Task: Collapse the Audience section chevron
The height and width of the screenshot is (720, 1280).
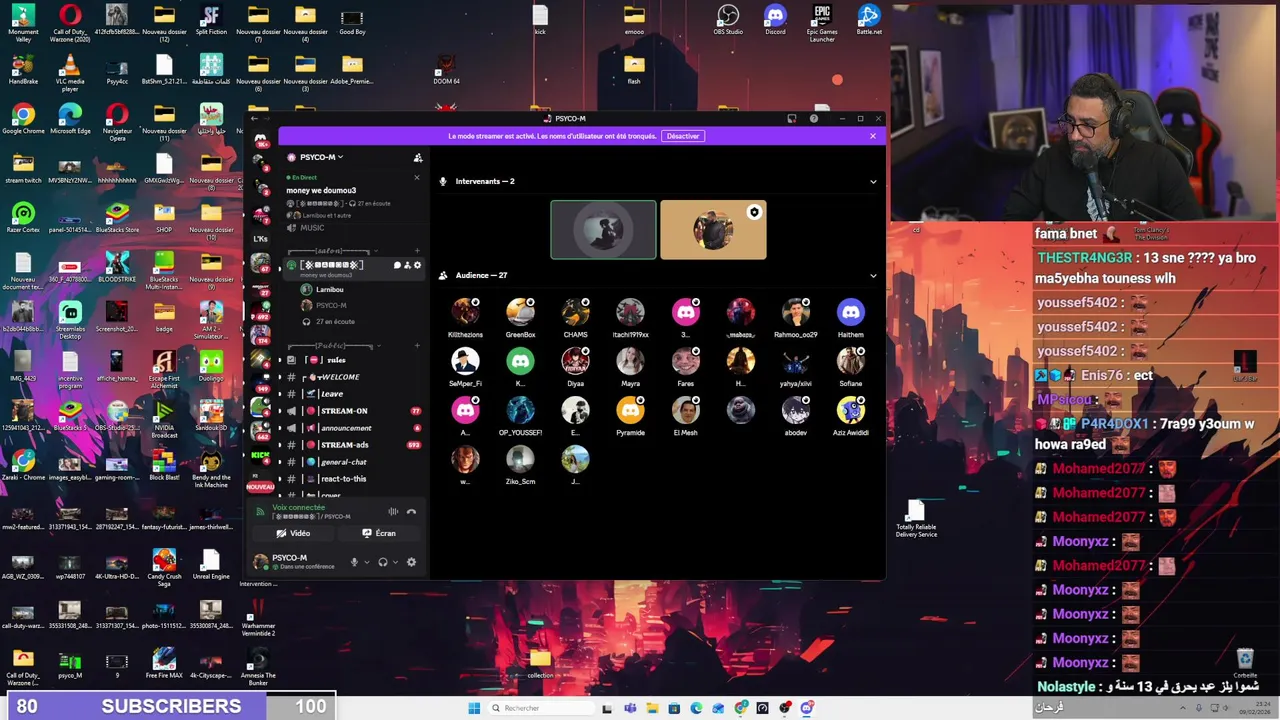Action: pyautogui.click(x=873, y=276)
